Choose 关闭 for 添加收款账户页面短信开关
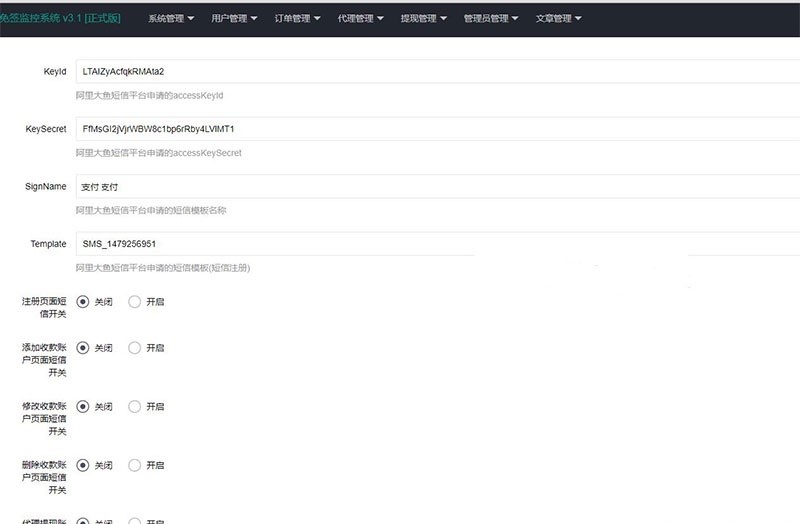 pos(83,348)
